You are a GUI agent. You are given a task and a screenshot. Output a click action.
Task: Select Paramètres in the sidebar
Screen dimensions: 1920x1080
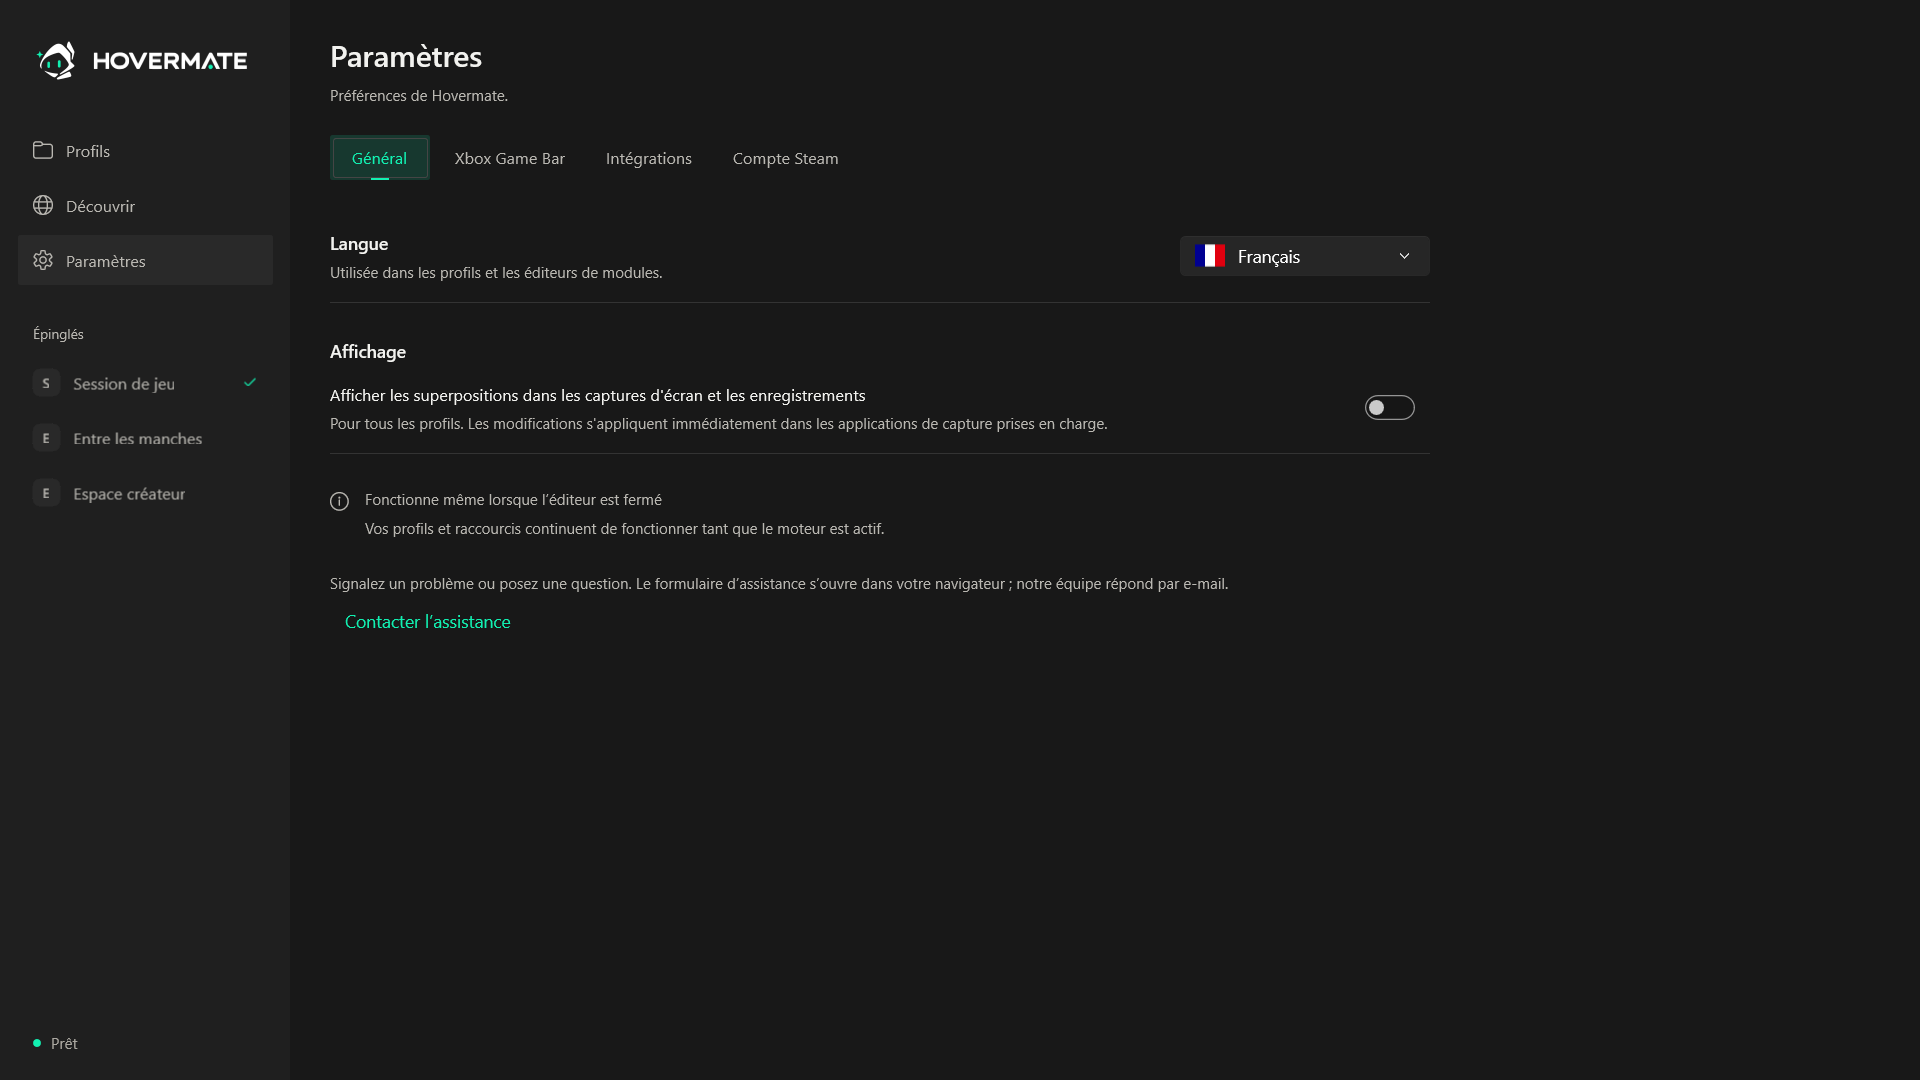[x=145, y=260]
